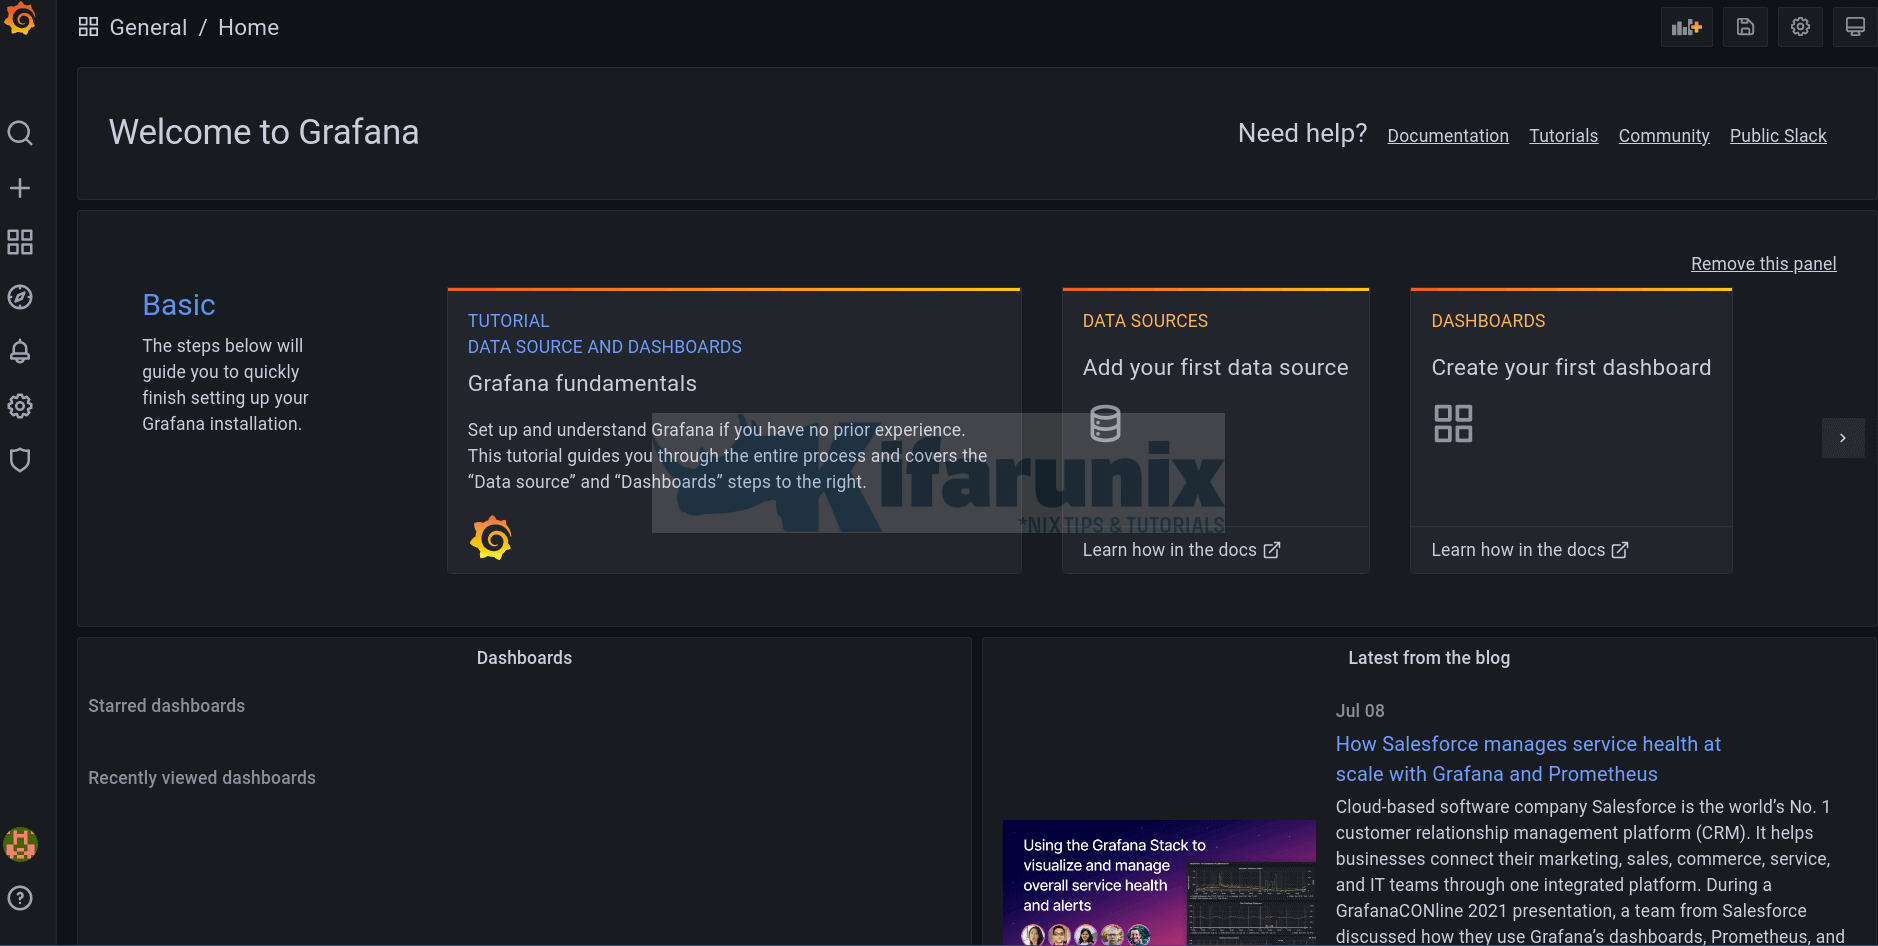Screen dimensions: 1878x946
Task: Click external link icon in Data Sources card
Action: point(1272,550)
